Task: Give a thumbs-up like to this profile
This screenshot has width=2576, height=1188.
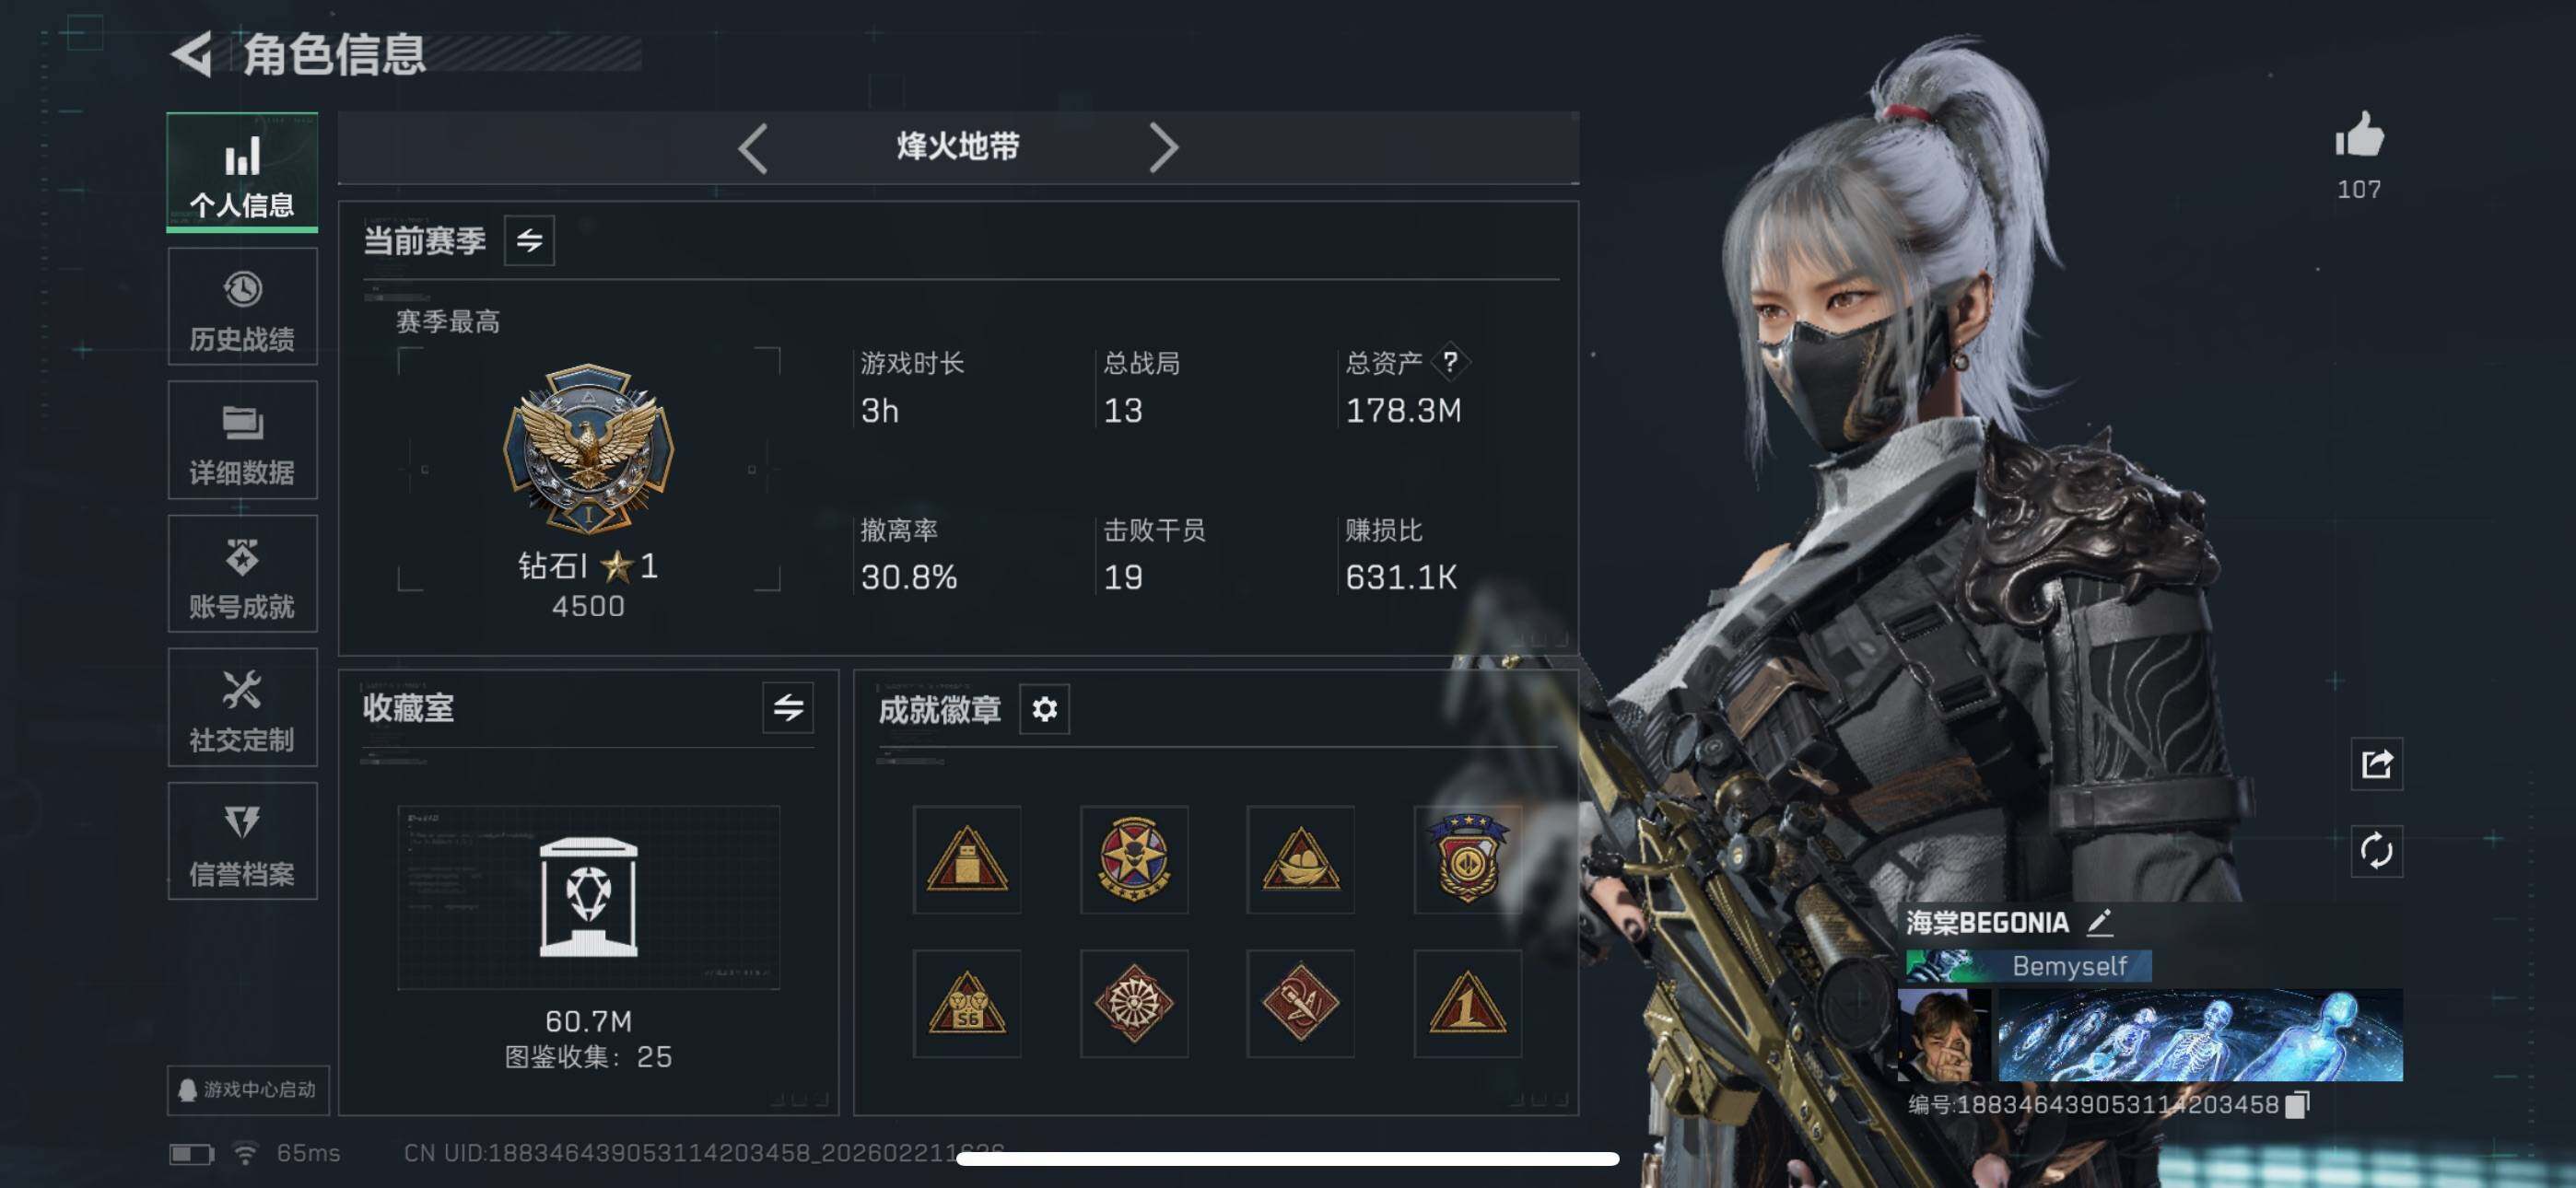Action: coord(2359,135)
